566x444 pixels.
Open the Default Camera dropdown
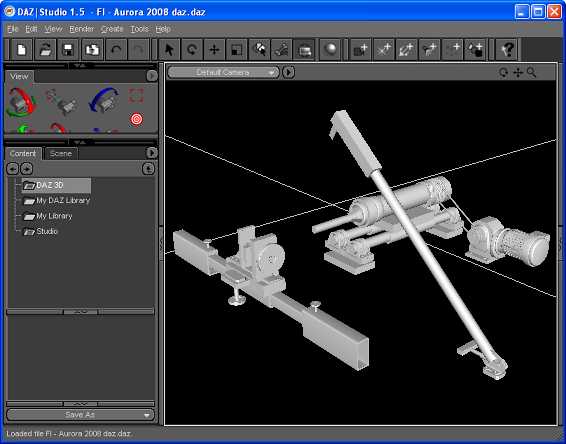223,73
